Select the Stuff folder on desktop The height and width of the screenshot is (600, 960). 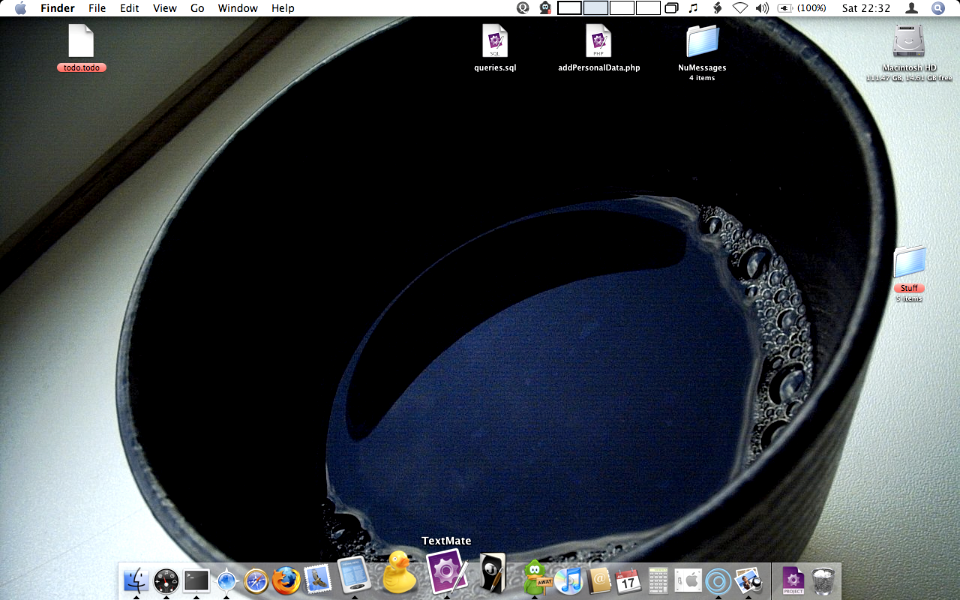pos(909,263)
